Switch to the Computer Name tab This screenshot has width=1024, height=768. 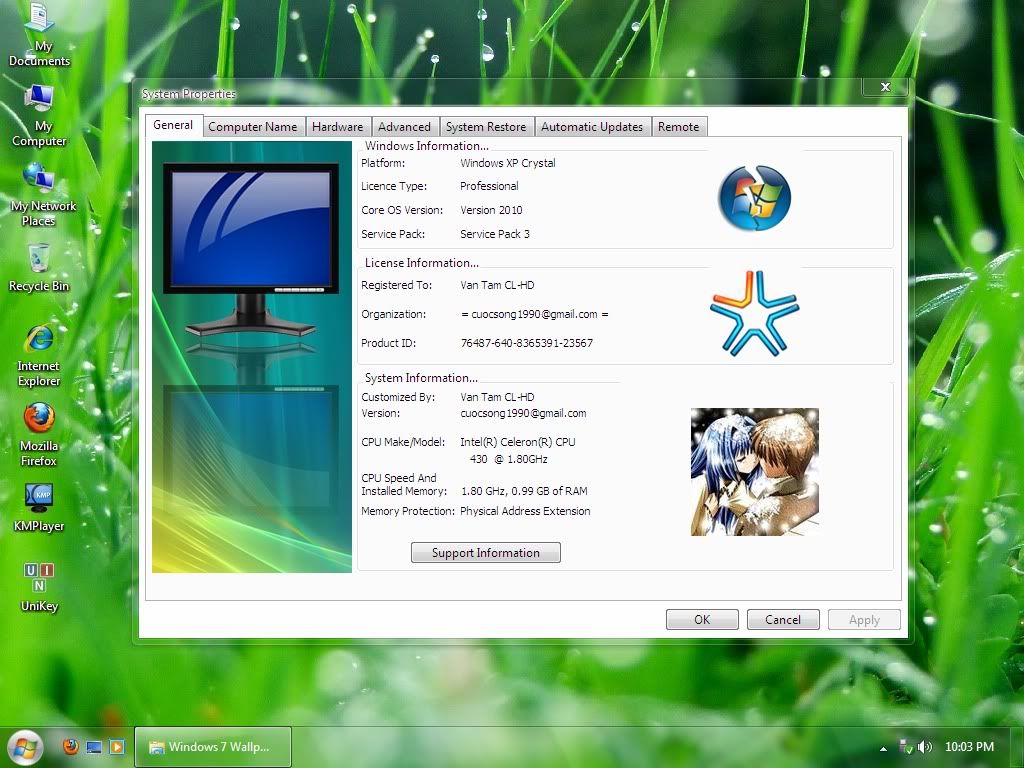click(252, 127)
